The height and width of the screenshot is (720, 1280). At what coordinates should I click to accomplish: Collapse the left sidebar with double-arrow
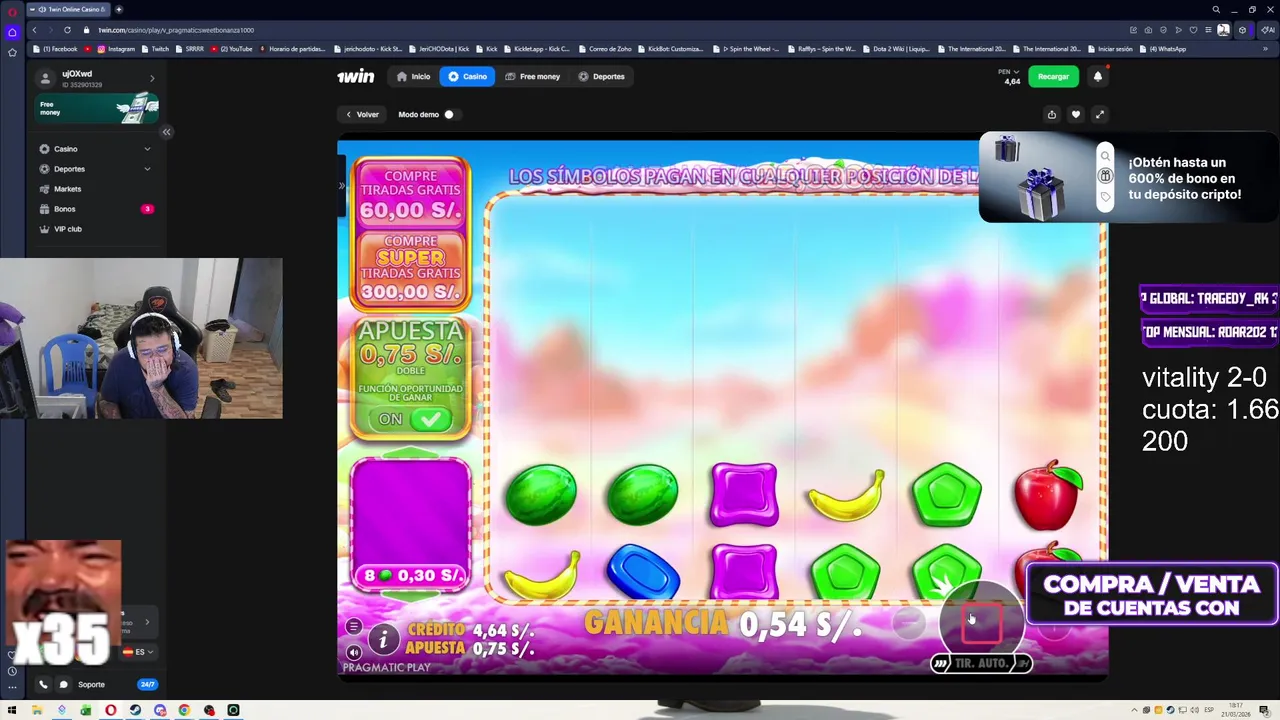coord(166,132)
